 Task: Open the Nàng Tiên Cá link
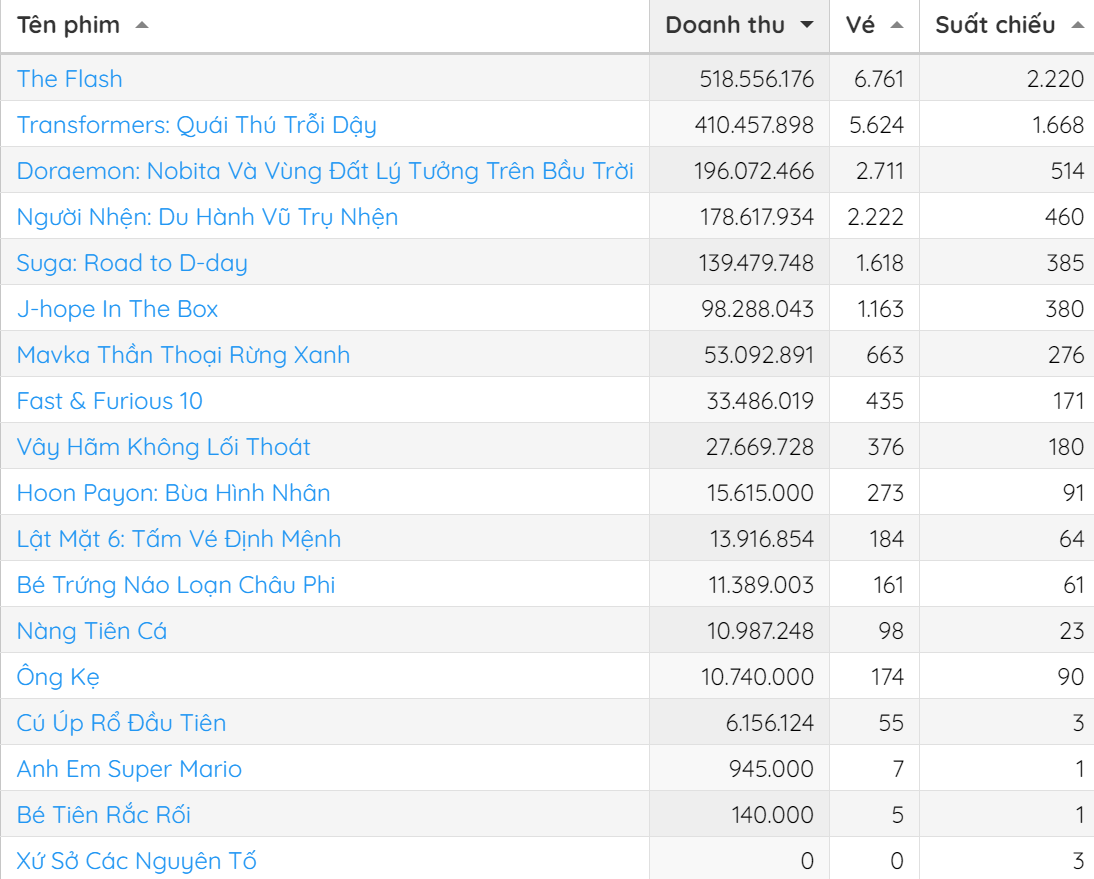pyautogui.click(x=92, y=631)
